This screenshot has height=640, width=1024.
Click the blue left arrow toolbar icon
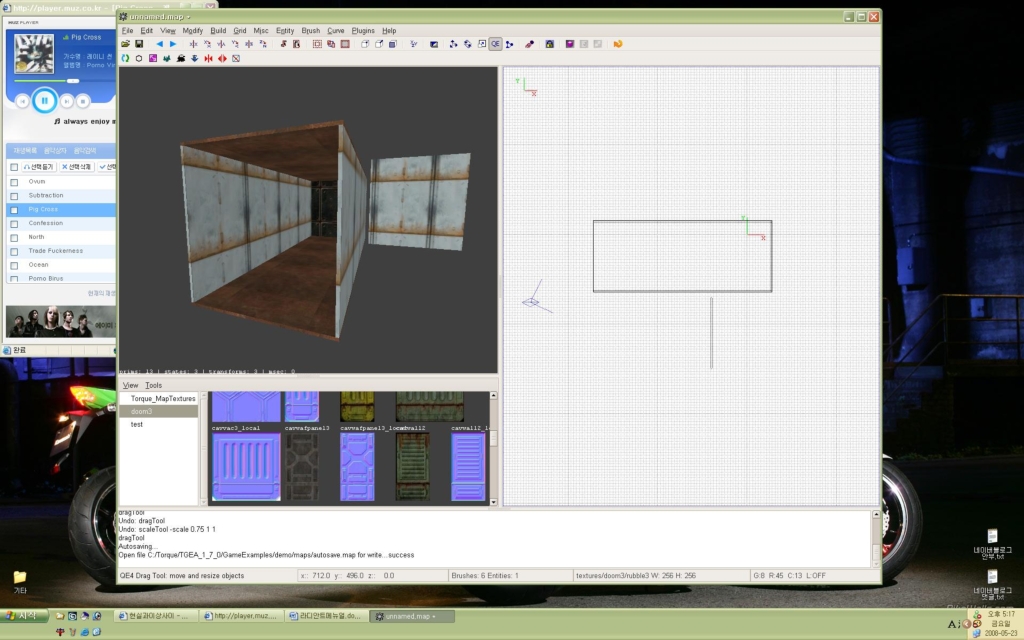[x=159, y=44]
